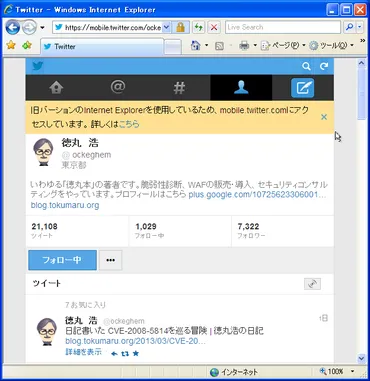Open the ••• more options button
This screenshot has height=381, width=370.
111,260
